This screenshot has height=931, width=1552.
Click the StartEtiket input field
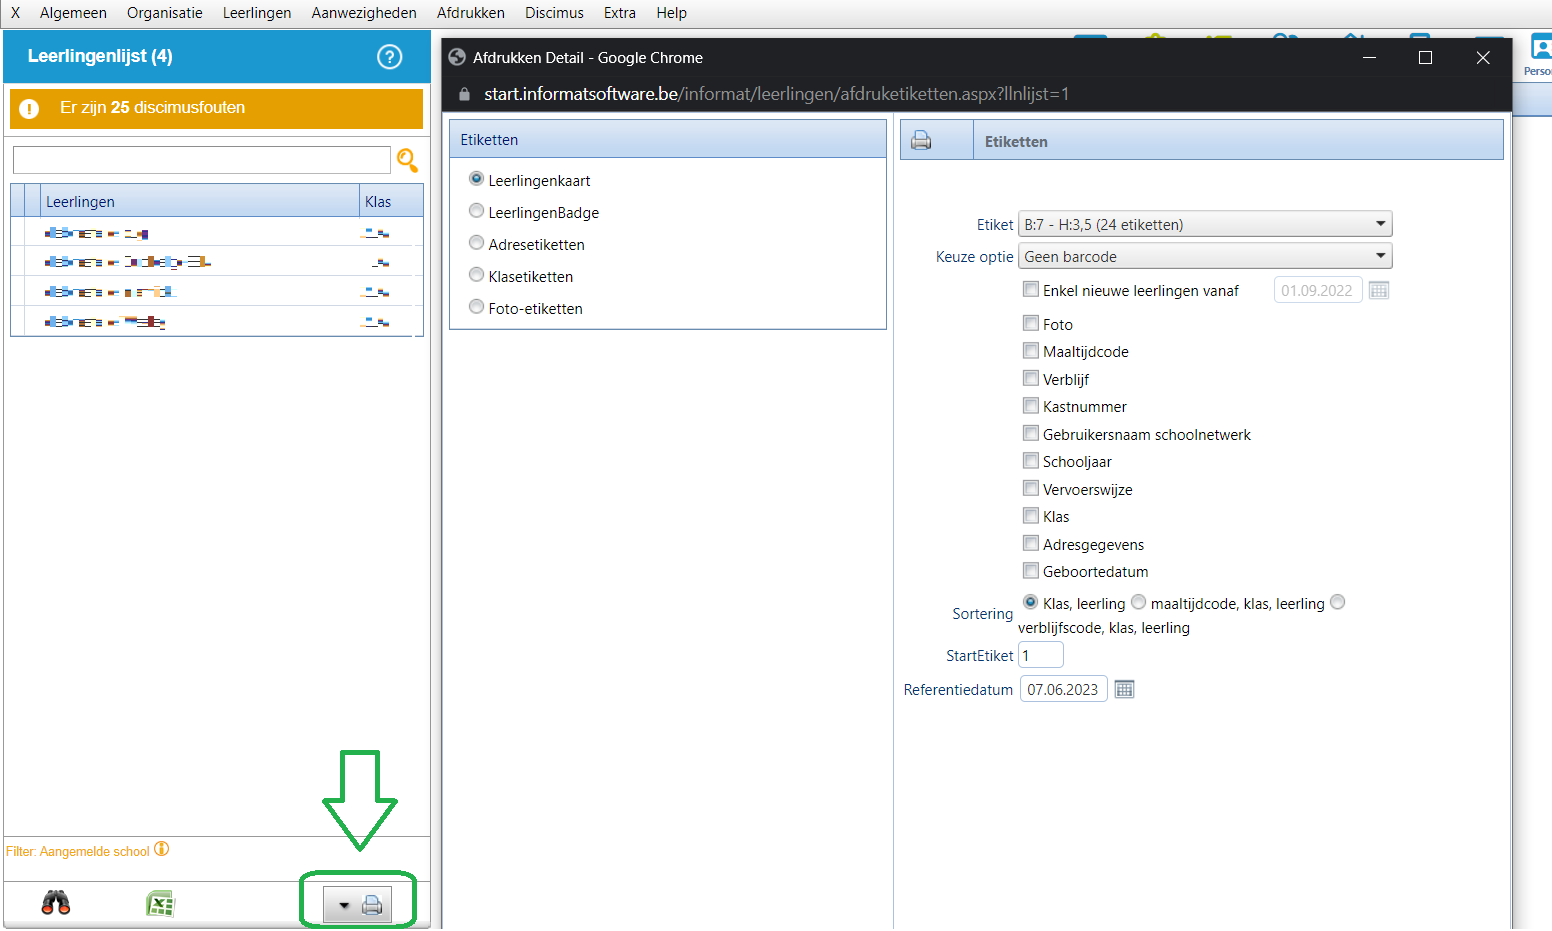click(x=1040, y=655)
